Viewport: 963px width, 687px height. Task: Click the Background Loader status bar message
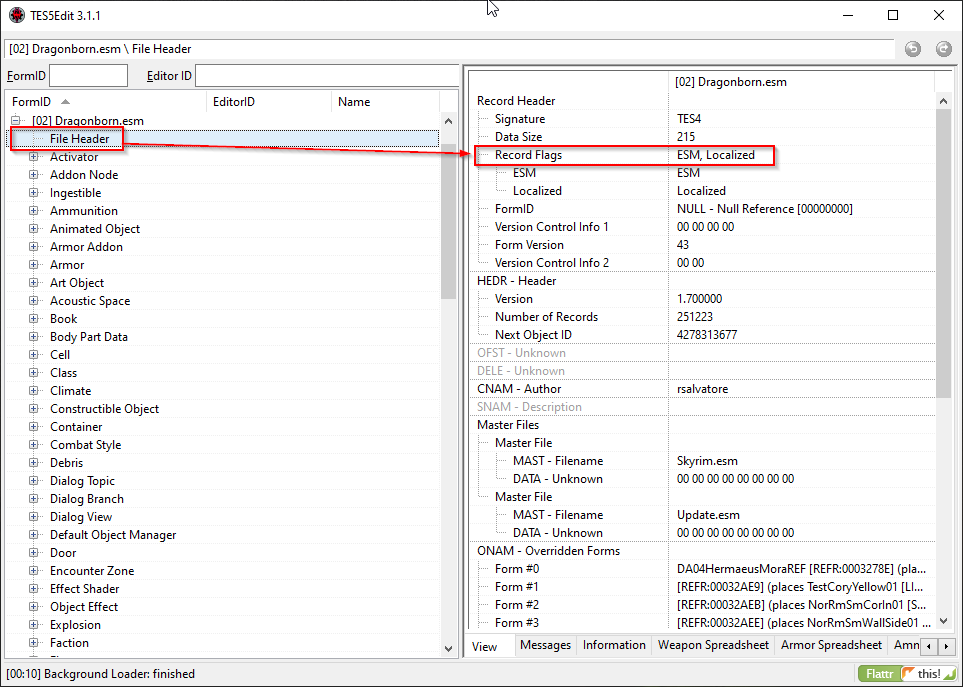tap(101, 673)
